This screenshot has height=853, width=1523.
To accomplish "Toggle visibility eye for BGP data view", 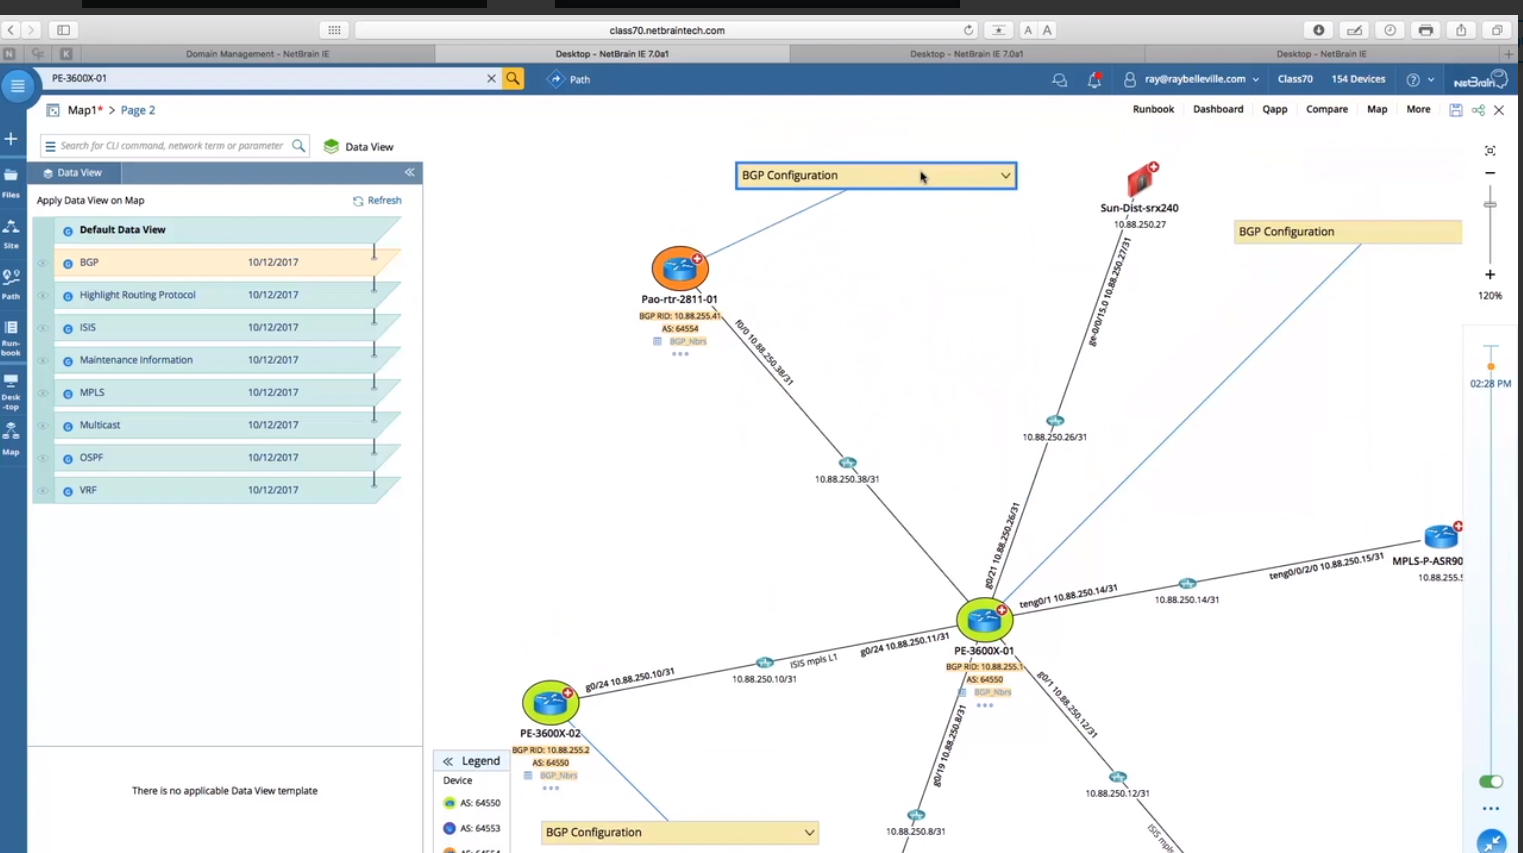I will pyautogui.click(x=43, y=263).
